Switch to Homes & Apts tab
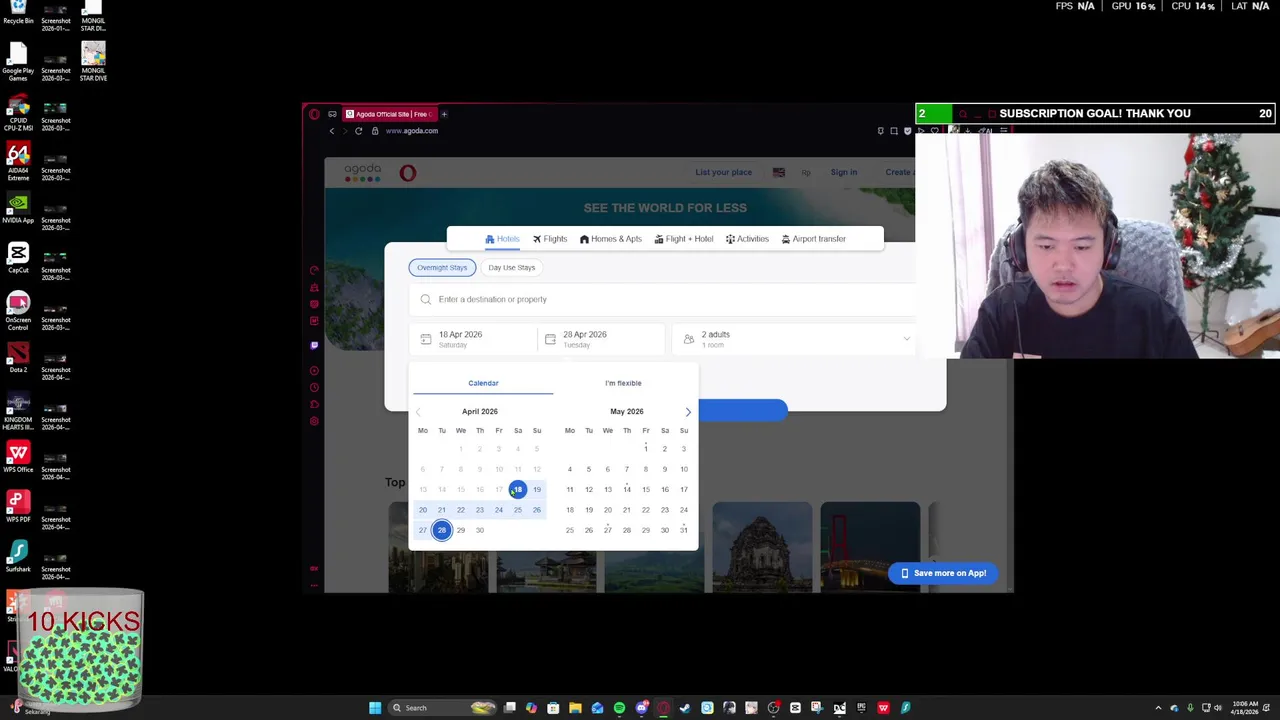 (611, 239)
